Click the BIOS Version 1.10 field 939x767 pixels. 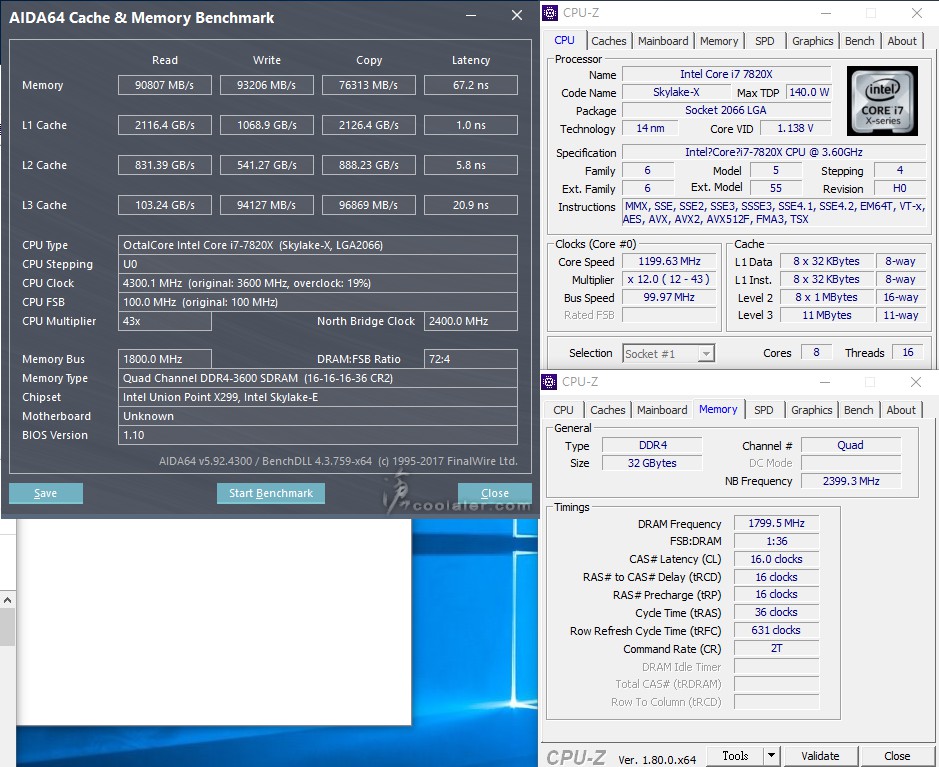click(318, 435)
